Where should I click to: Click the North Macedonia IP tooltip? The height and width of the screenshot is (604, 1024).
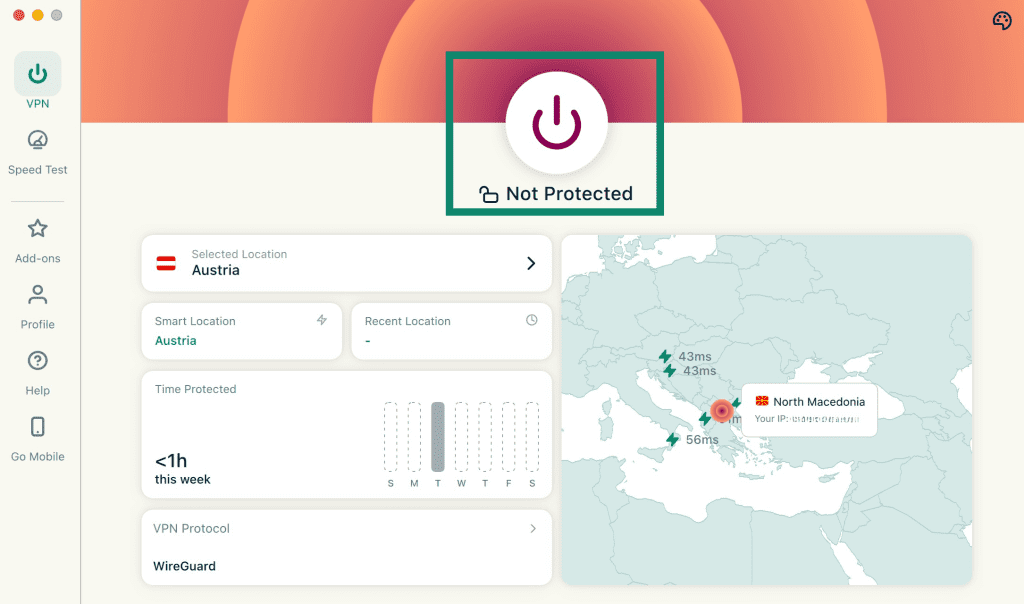[x=809, y=410]
